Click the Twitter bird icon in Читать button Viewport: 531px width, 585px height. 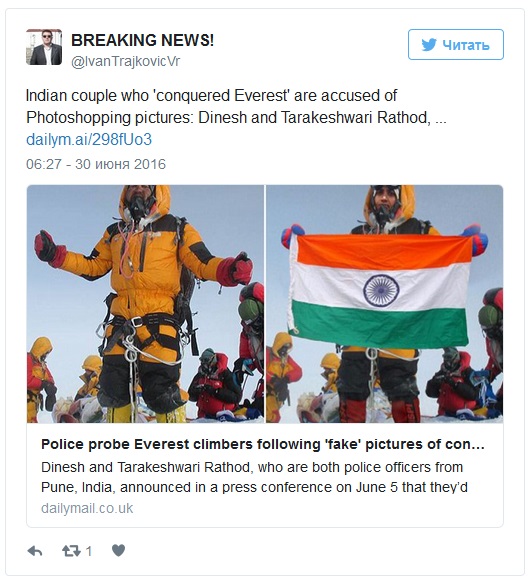(x=429, y=45)
